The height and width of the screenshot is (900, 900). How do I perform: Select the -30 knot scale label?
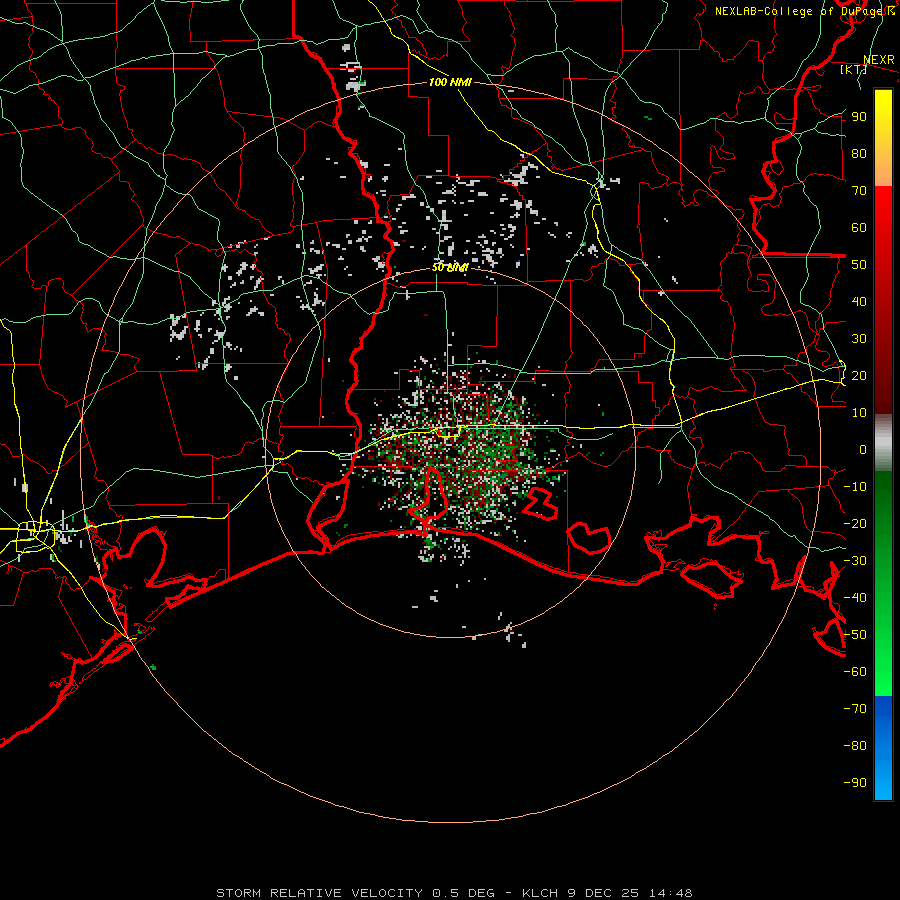click(855, 561)
